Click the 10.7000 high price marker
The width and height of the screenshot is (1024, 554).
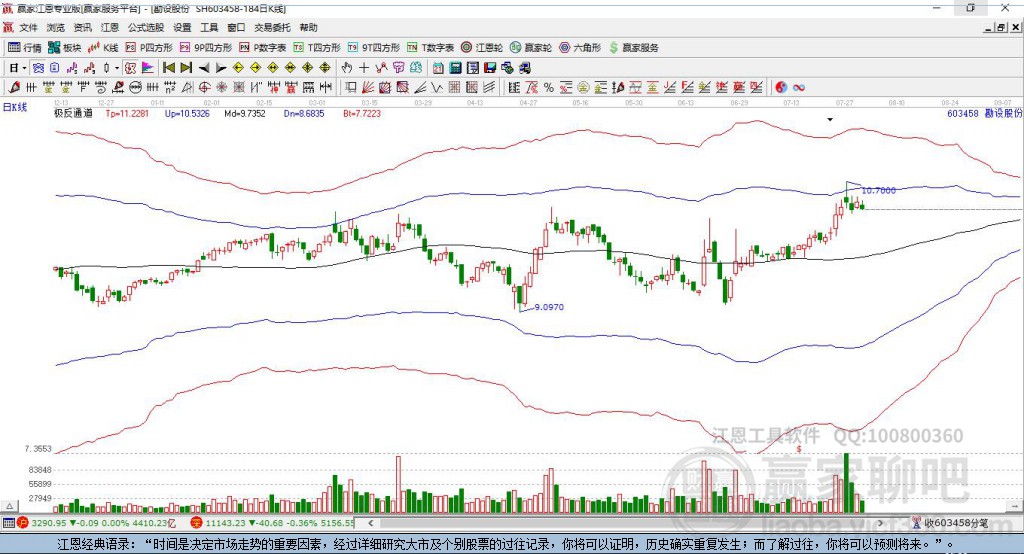(878, 191)
